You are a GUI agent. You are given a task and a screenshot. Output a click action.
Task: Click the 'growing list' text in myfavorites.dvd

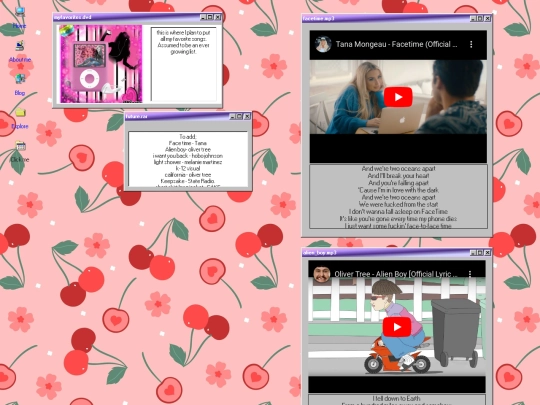184,52
